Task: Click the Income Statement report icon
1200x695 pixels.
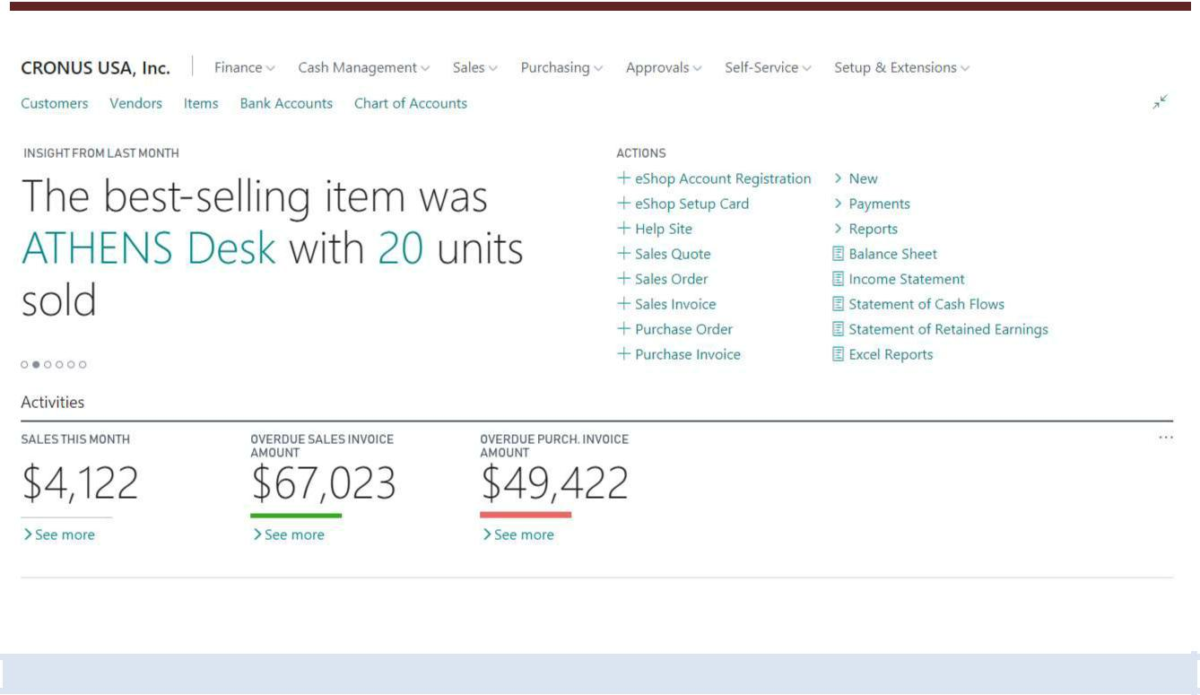Action: (838, 279)
